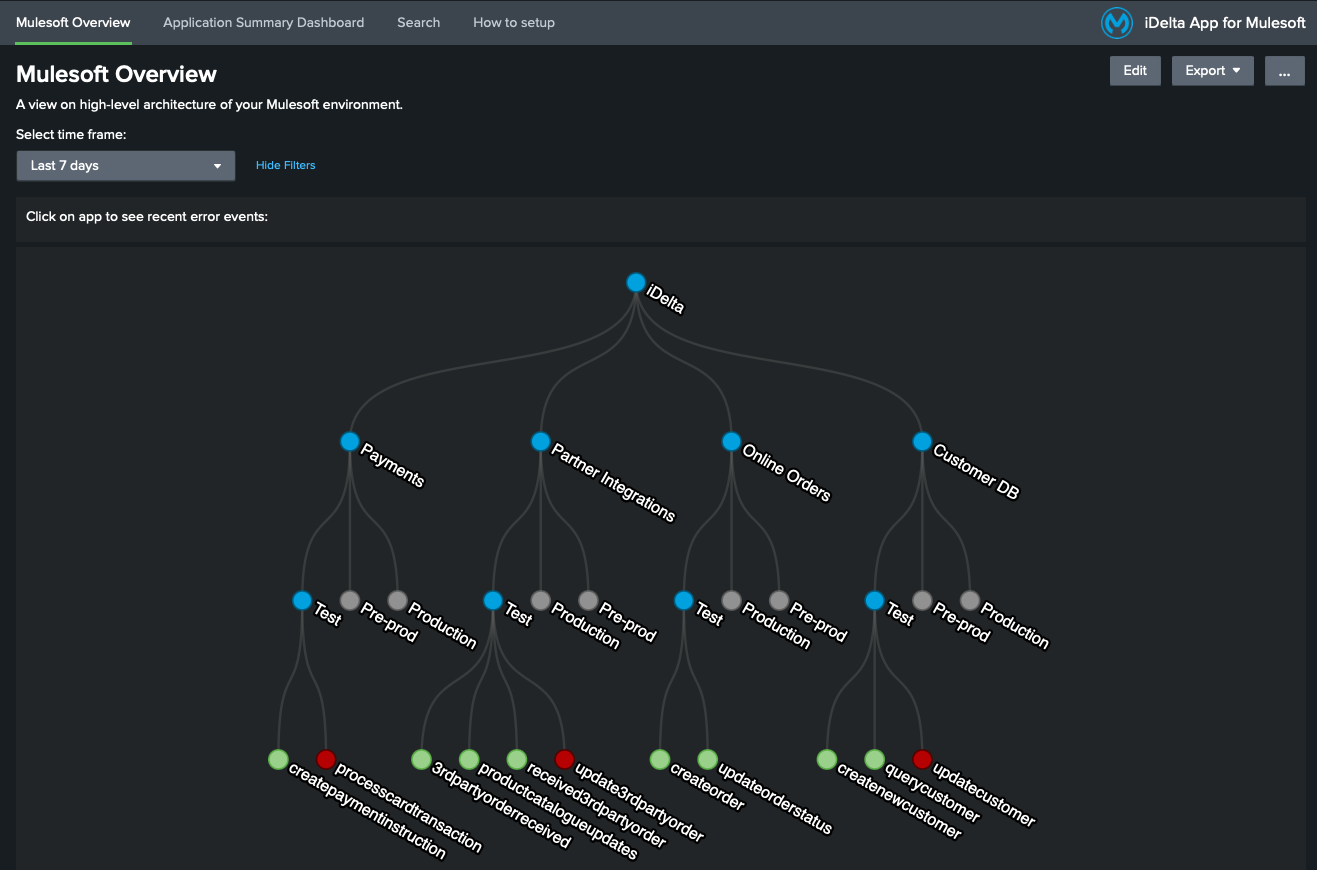The image size is (1317, 870).
Task: Click the 'Select time frame:' label
Action: click(x=71, y=134)
